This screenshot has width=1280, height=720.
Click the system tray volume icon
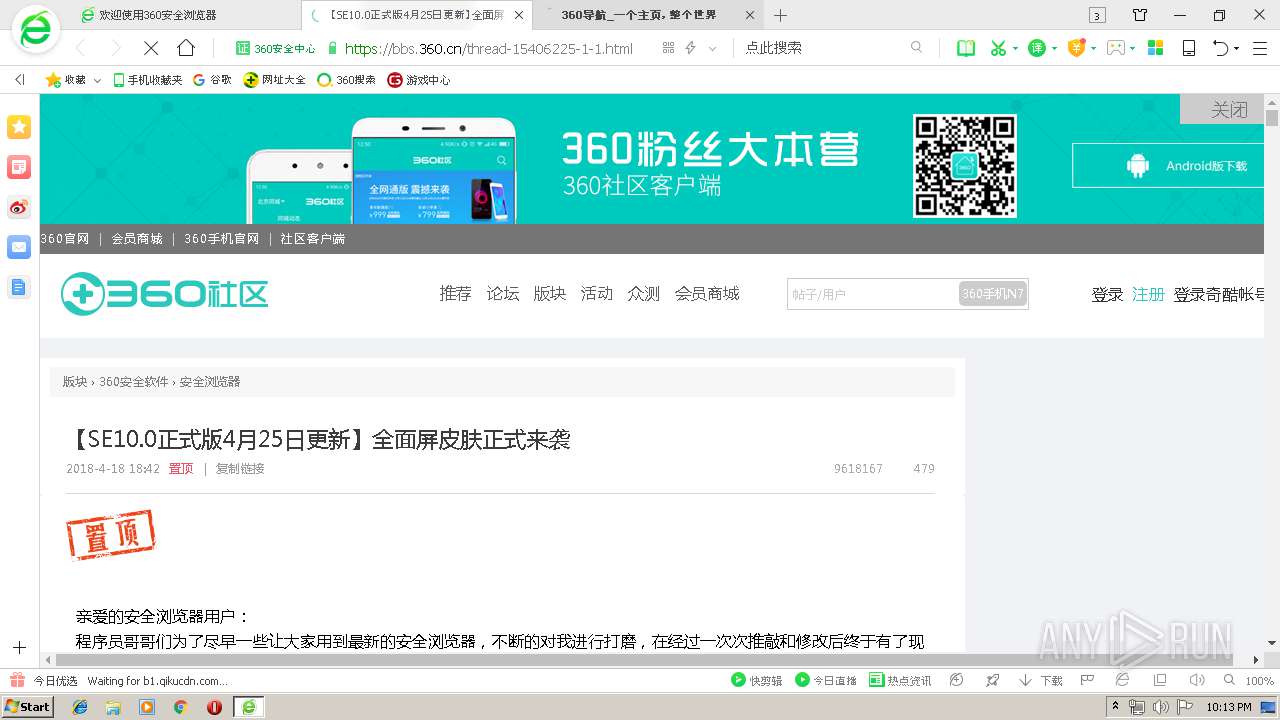(1160, 707)
